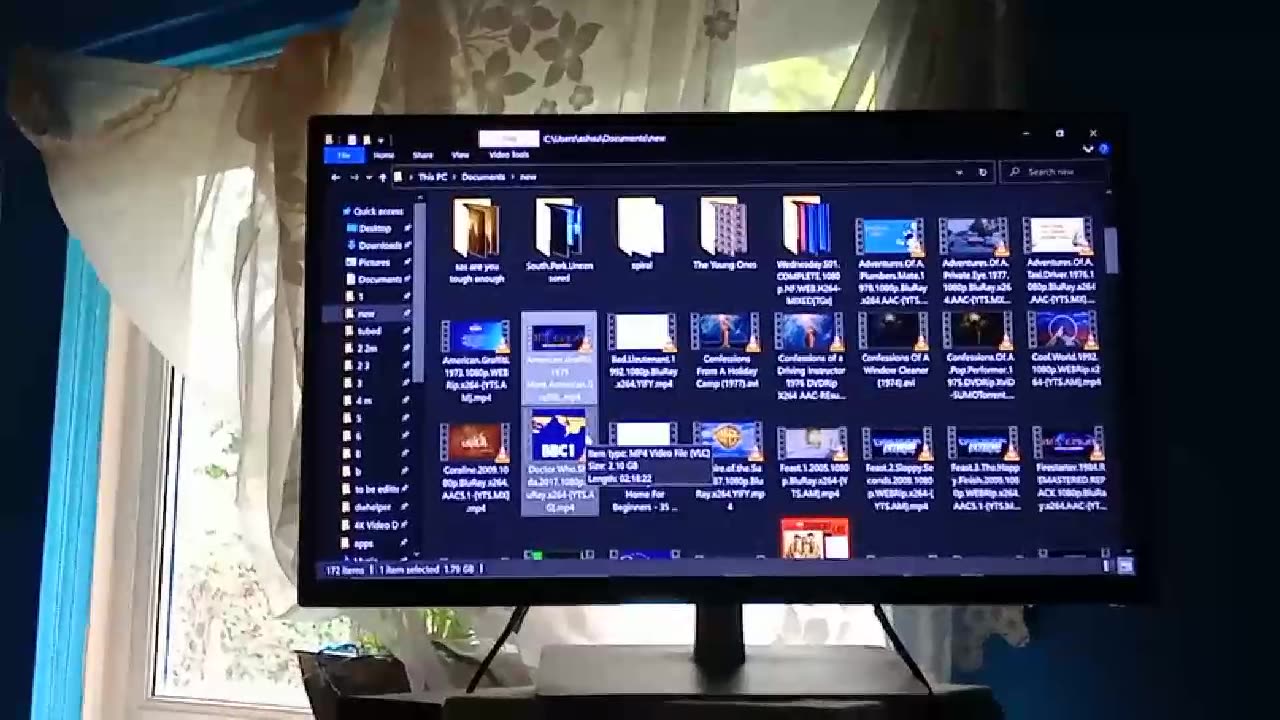Screen dimensions: 1280x720
Task: Open Explorer Help via the question-mark icon
Action: point(1103,149)
